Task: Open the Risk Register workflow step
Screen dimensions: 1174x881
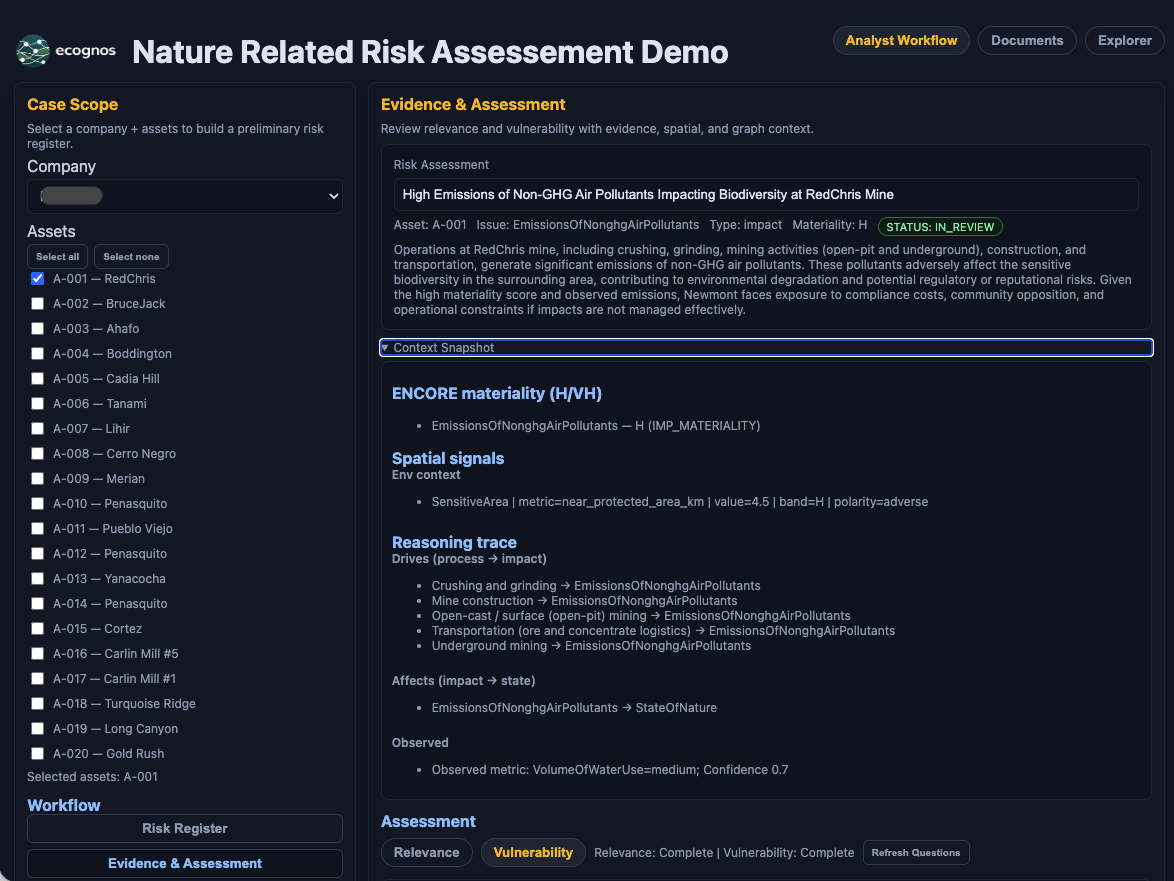Action: 185,829
